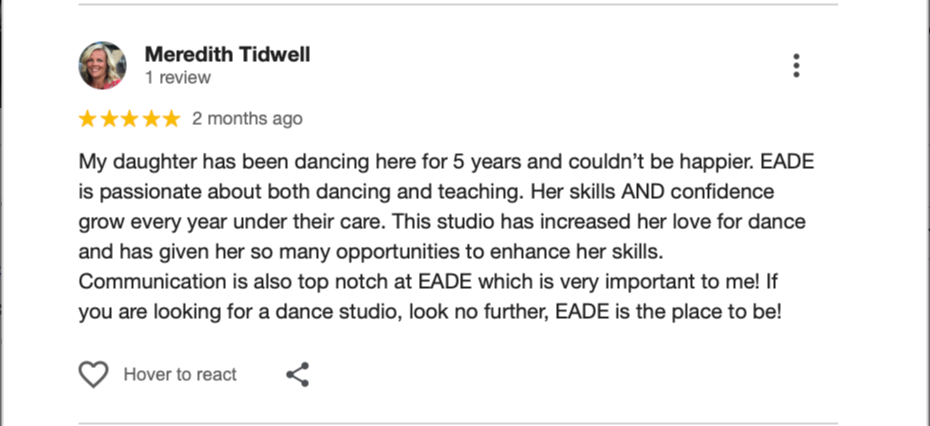Open the Meredith Tidwell name link

click(x=227, y=55)
